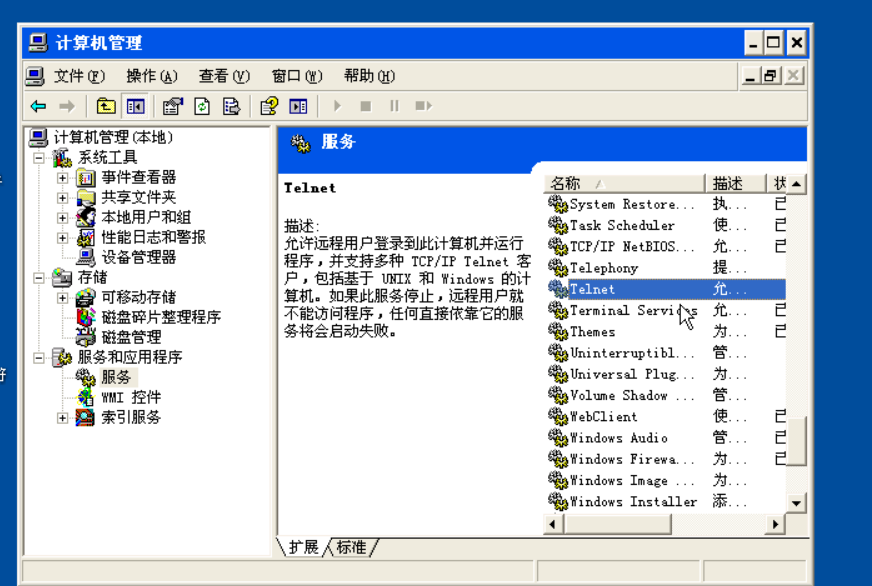The width and height of the screenshot is (872, 586).
Task: Expand the 本地用户和组 node
Action: click(62, 218)
